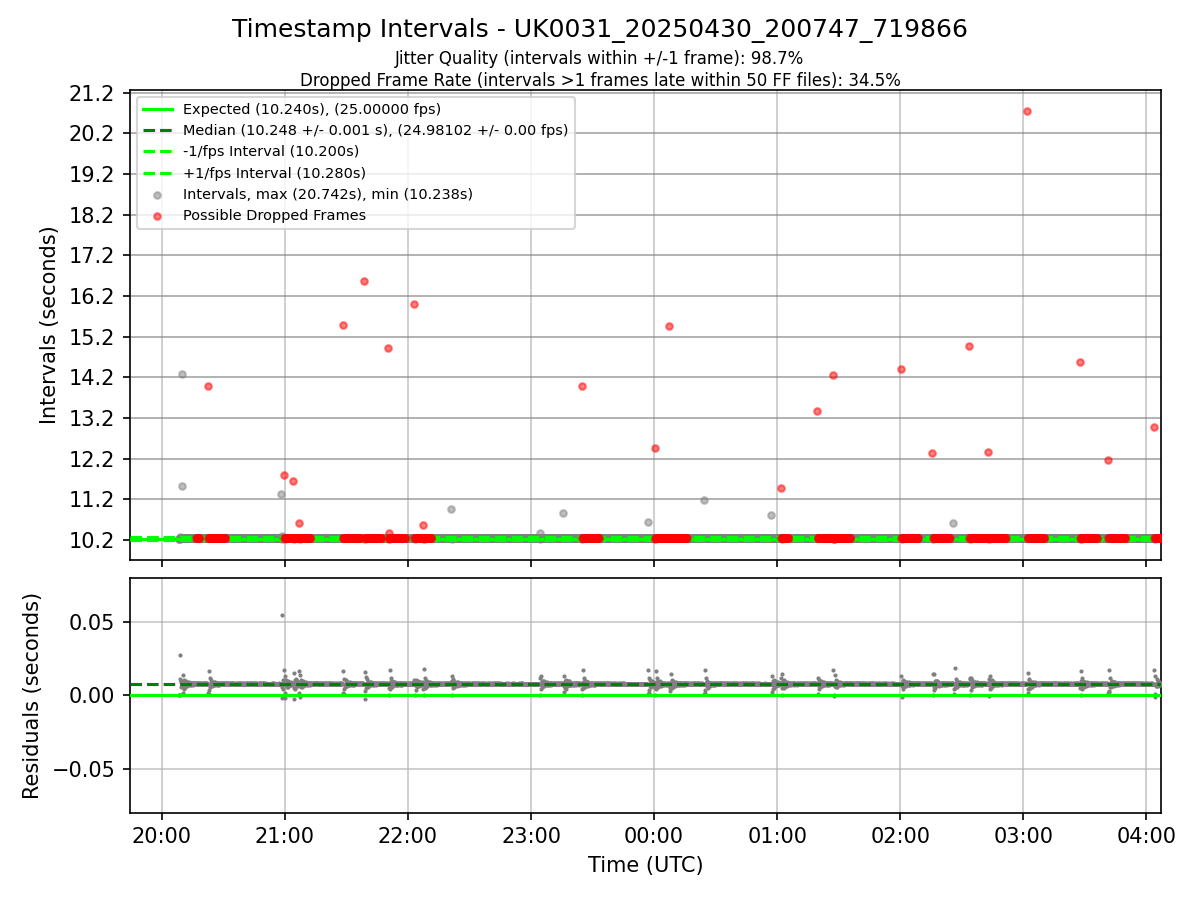Click the 'Dropped Frame Rate' subtitle line reading 34.5%

[600, 80]
